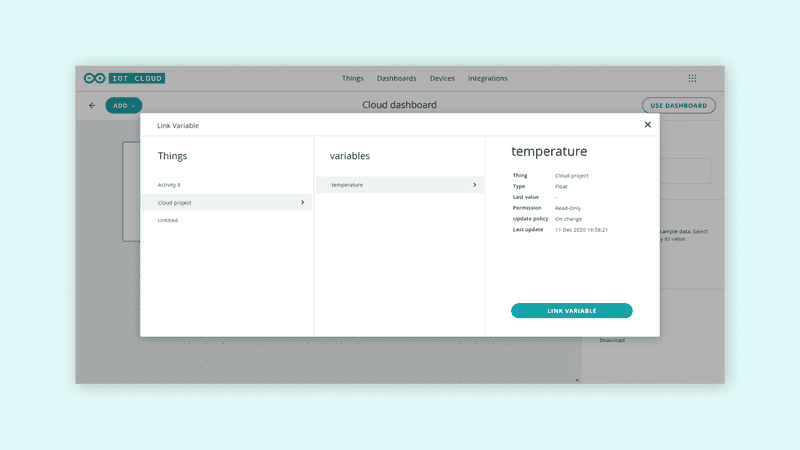Viewport: 800px width, 450px height.
Task: Click the USE DASHBOARD button
Action: [x=679, y=106]
